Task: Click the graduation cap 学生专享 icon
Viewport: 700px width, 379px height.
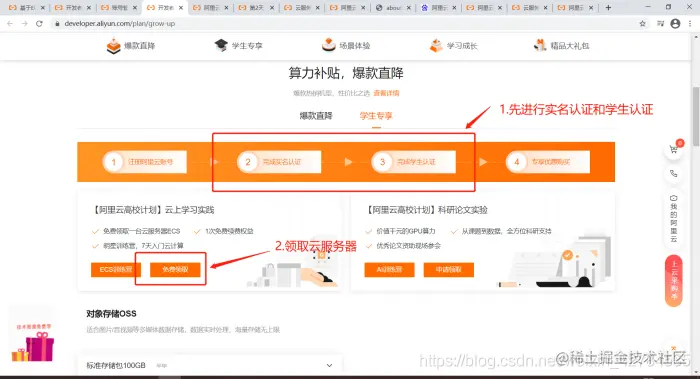Action: pyautogui.click(x=221, y=45)
